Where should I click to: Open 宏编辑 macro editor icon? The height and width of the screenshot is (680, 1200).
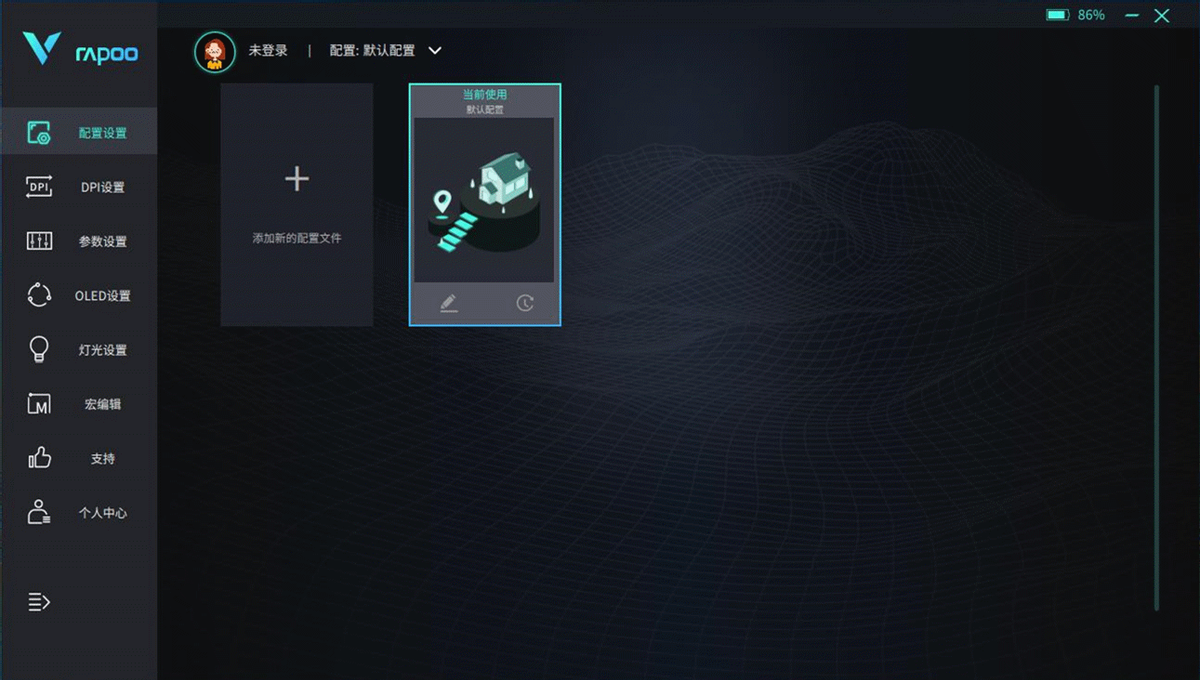(x=39, y=404)
